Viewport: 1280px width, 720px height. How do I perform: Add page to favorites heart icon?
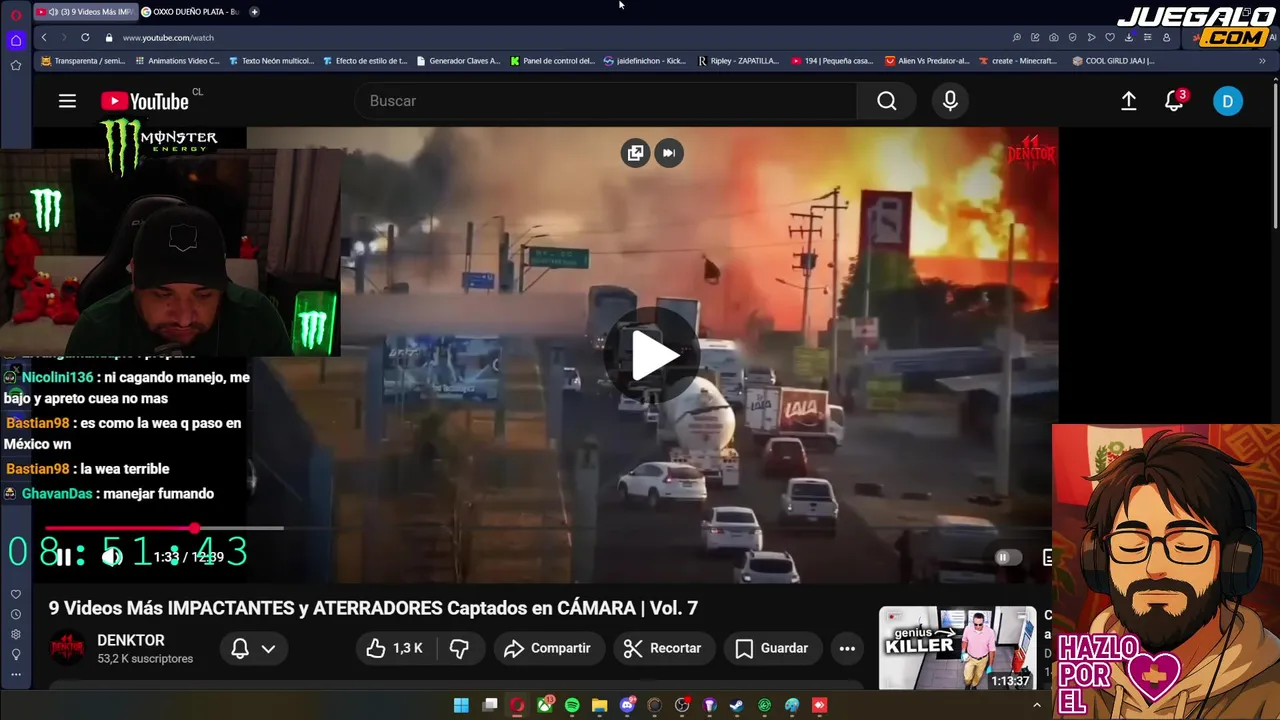(x=1110, y=37)
